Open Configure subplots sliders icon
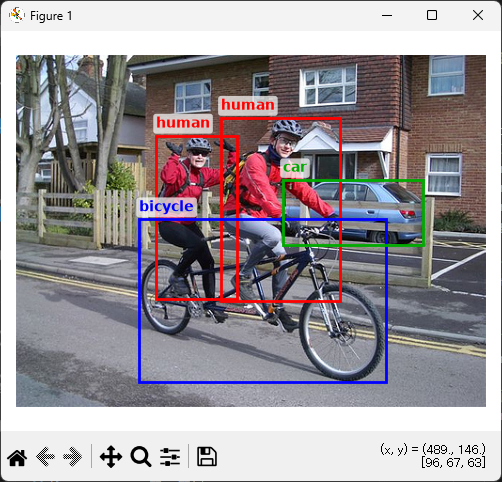The image size is (502, 482). tap(170, 457)
